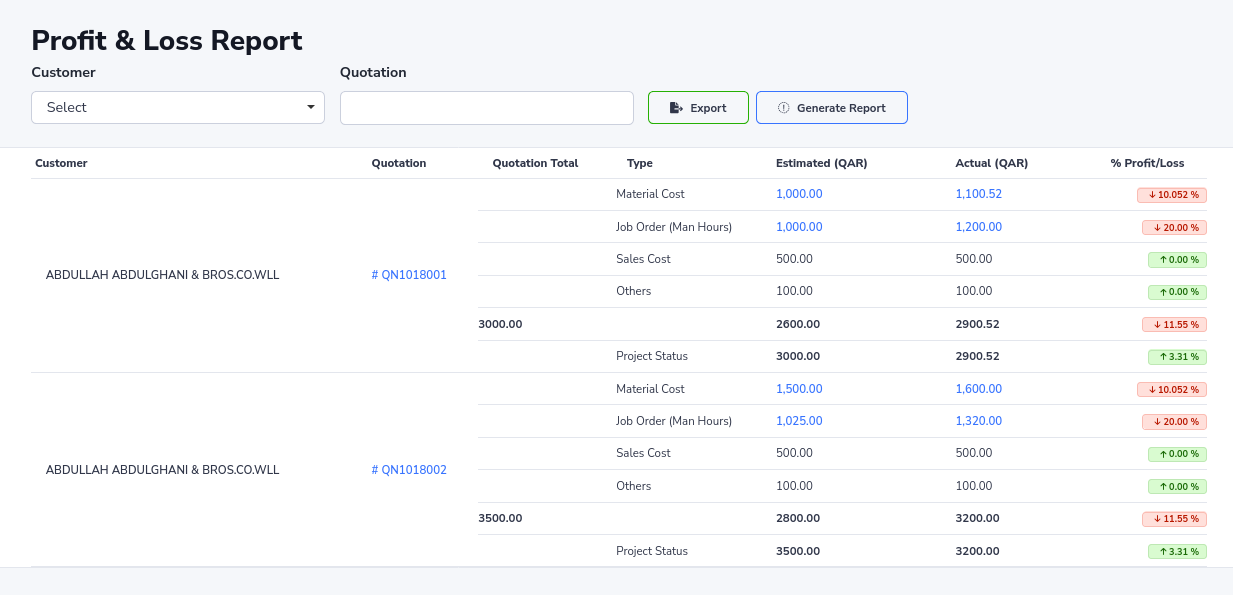
Task: Click the Profit & Loss Report heading
Action: tap(167, 41)
